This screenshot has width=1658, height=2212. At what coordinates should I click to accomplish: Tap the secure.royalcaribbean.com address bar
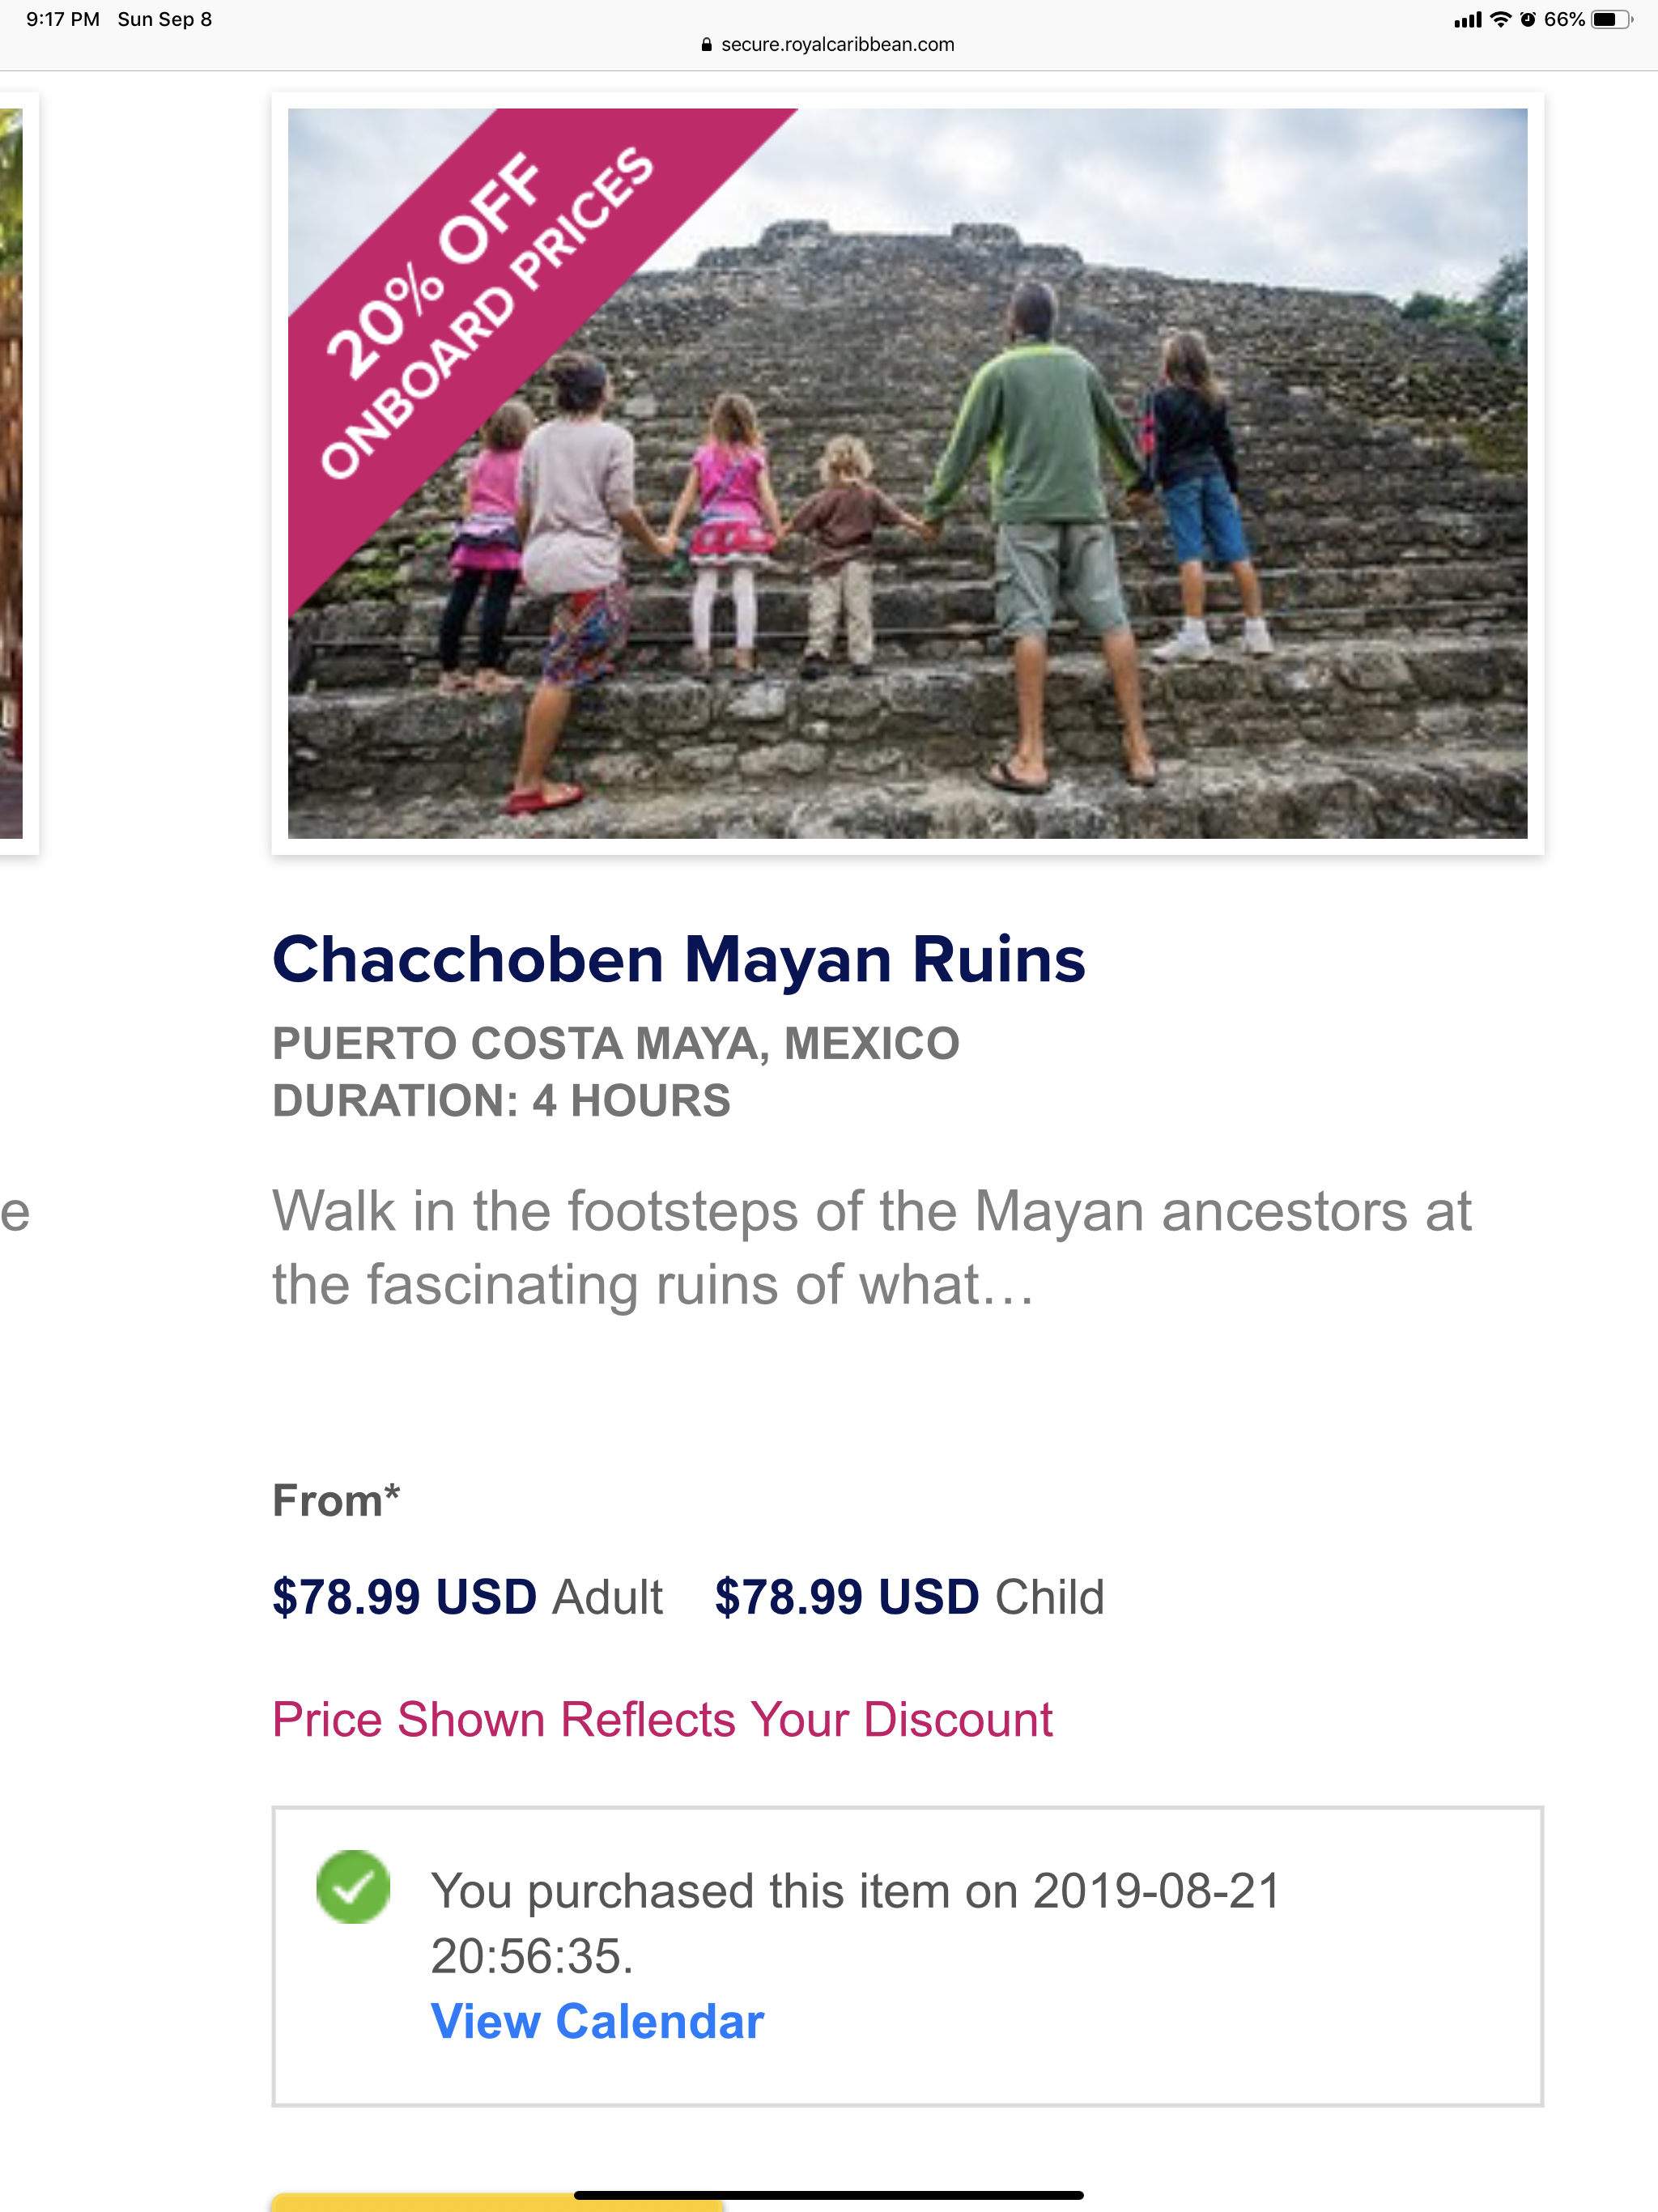tap(828, 44)
